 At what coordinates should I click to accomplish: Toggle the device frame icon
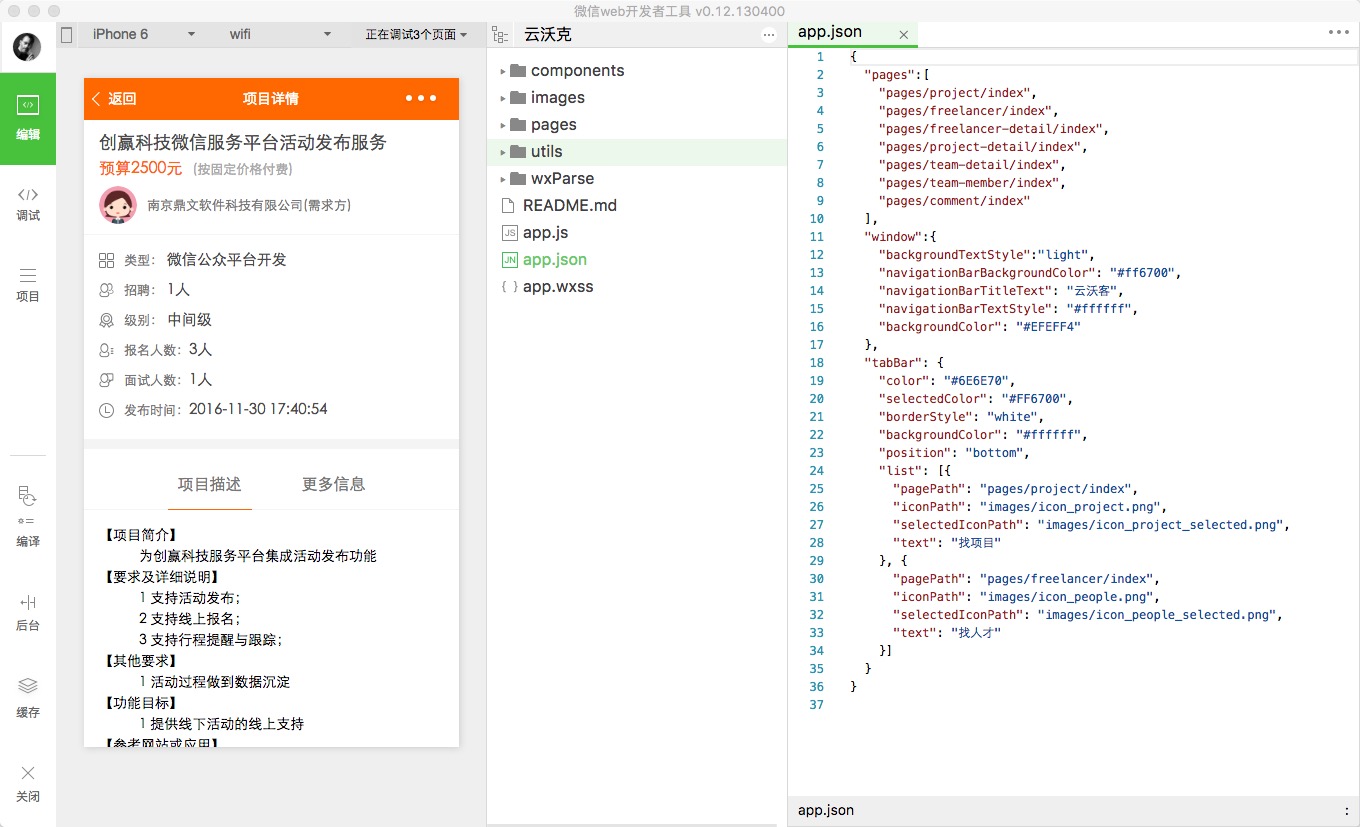67,34
